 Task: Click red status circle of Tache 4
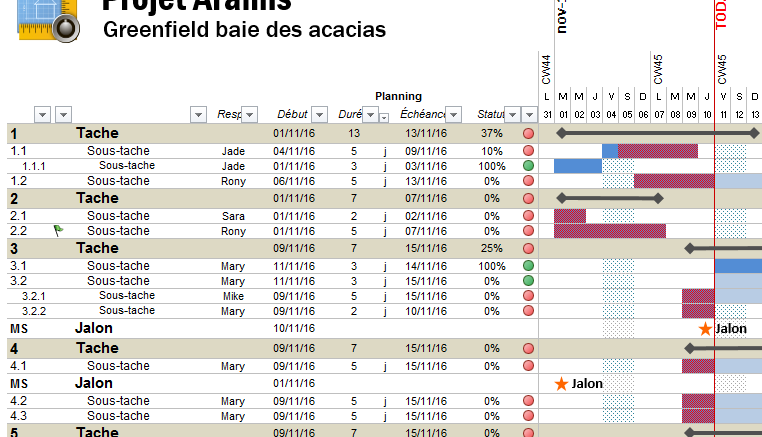point(528,349)
